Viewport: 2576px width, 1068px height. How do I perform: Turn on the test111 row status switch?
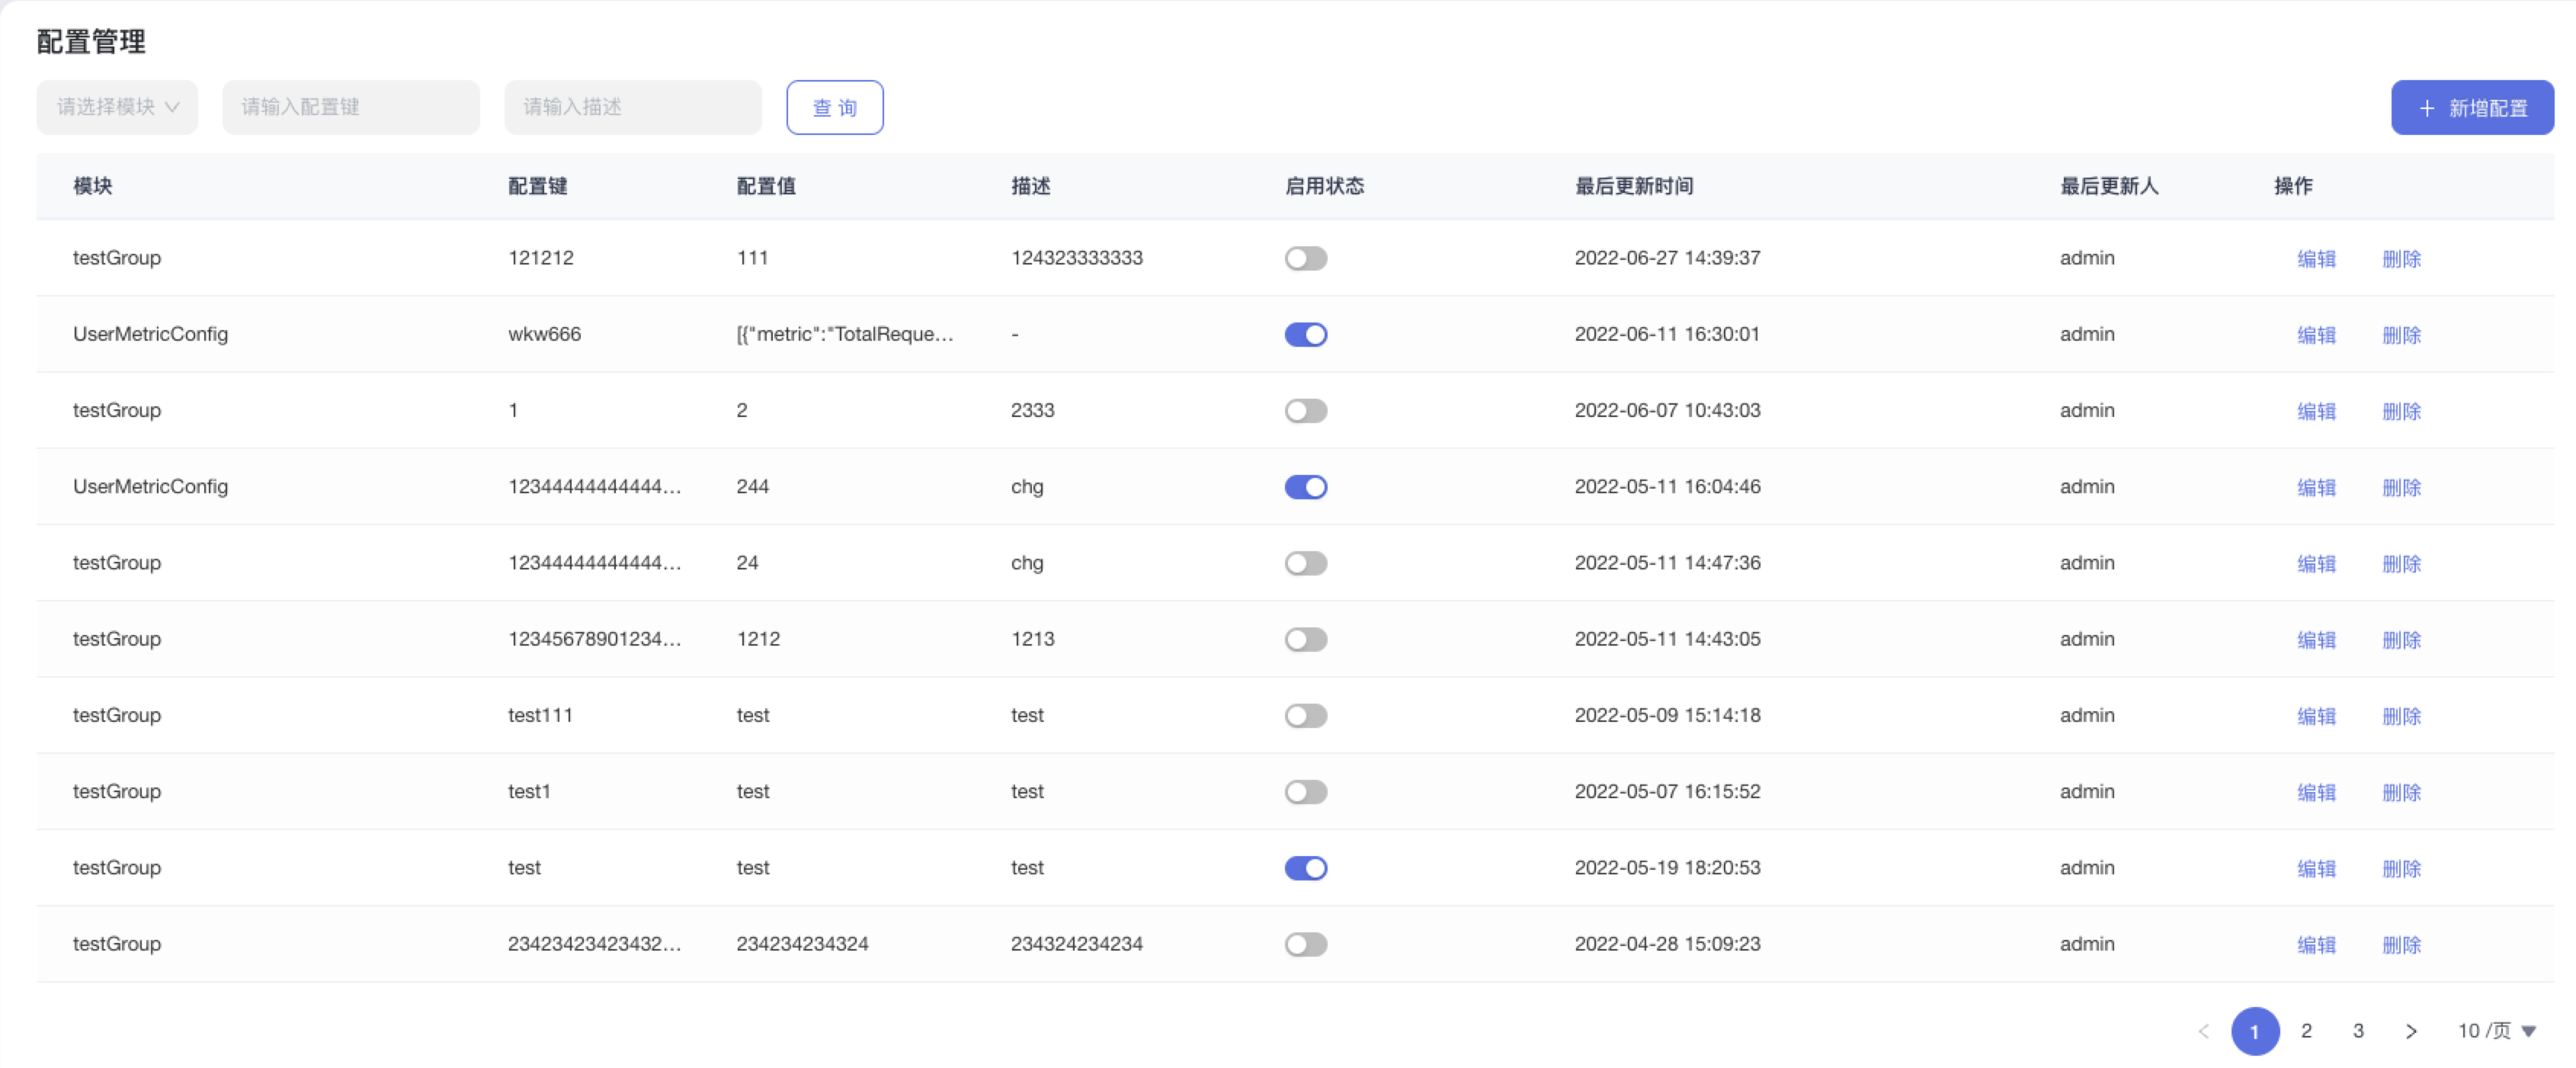1305,715
